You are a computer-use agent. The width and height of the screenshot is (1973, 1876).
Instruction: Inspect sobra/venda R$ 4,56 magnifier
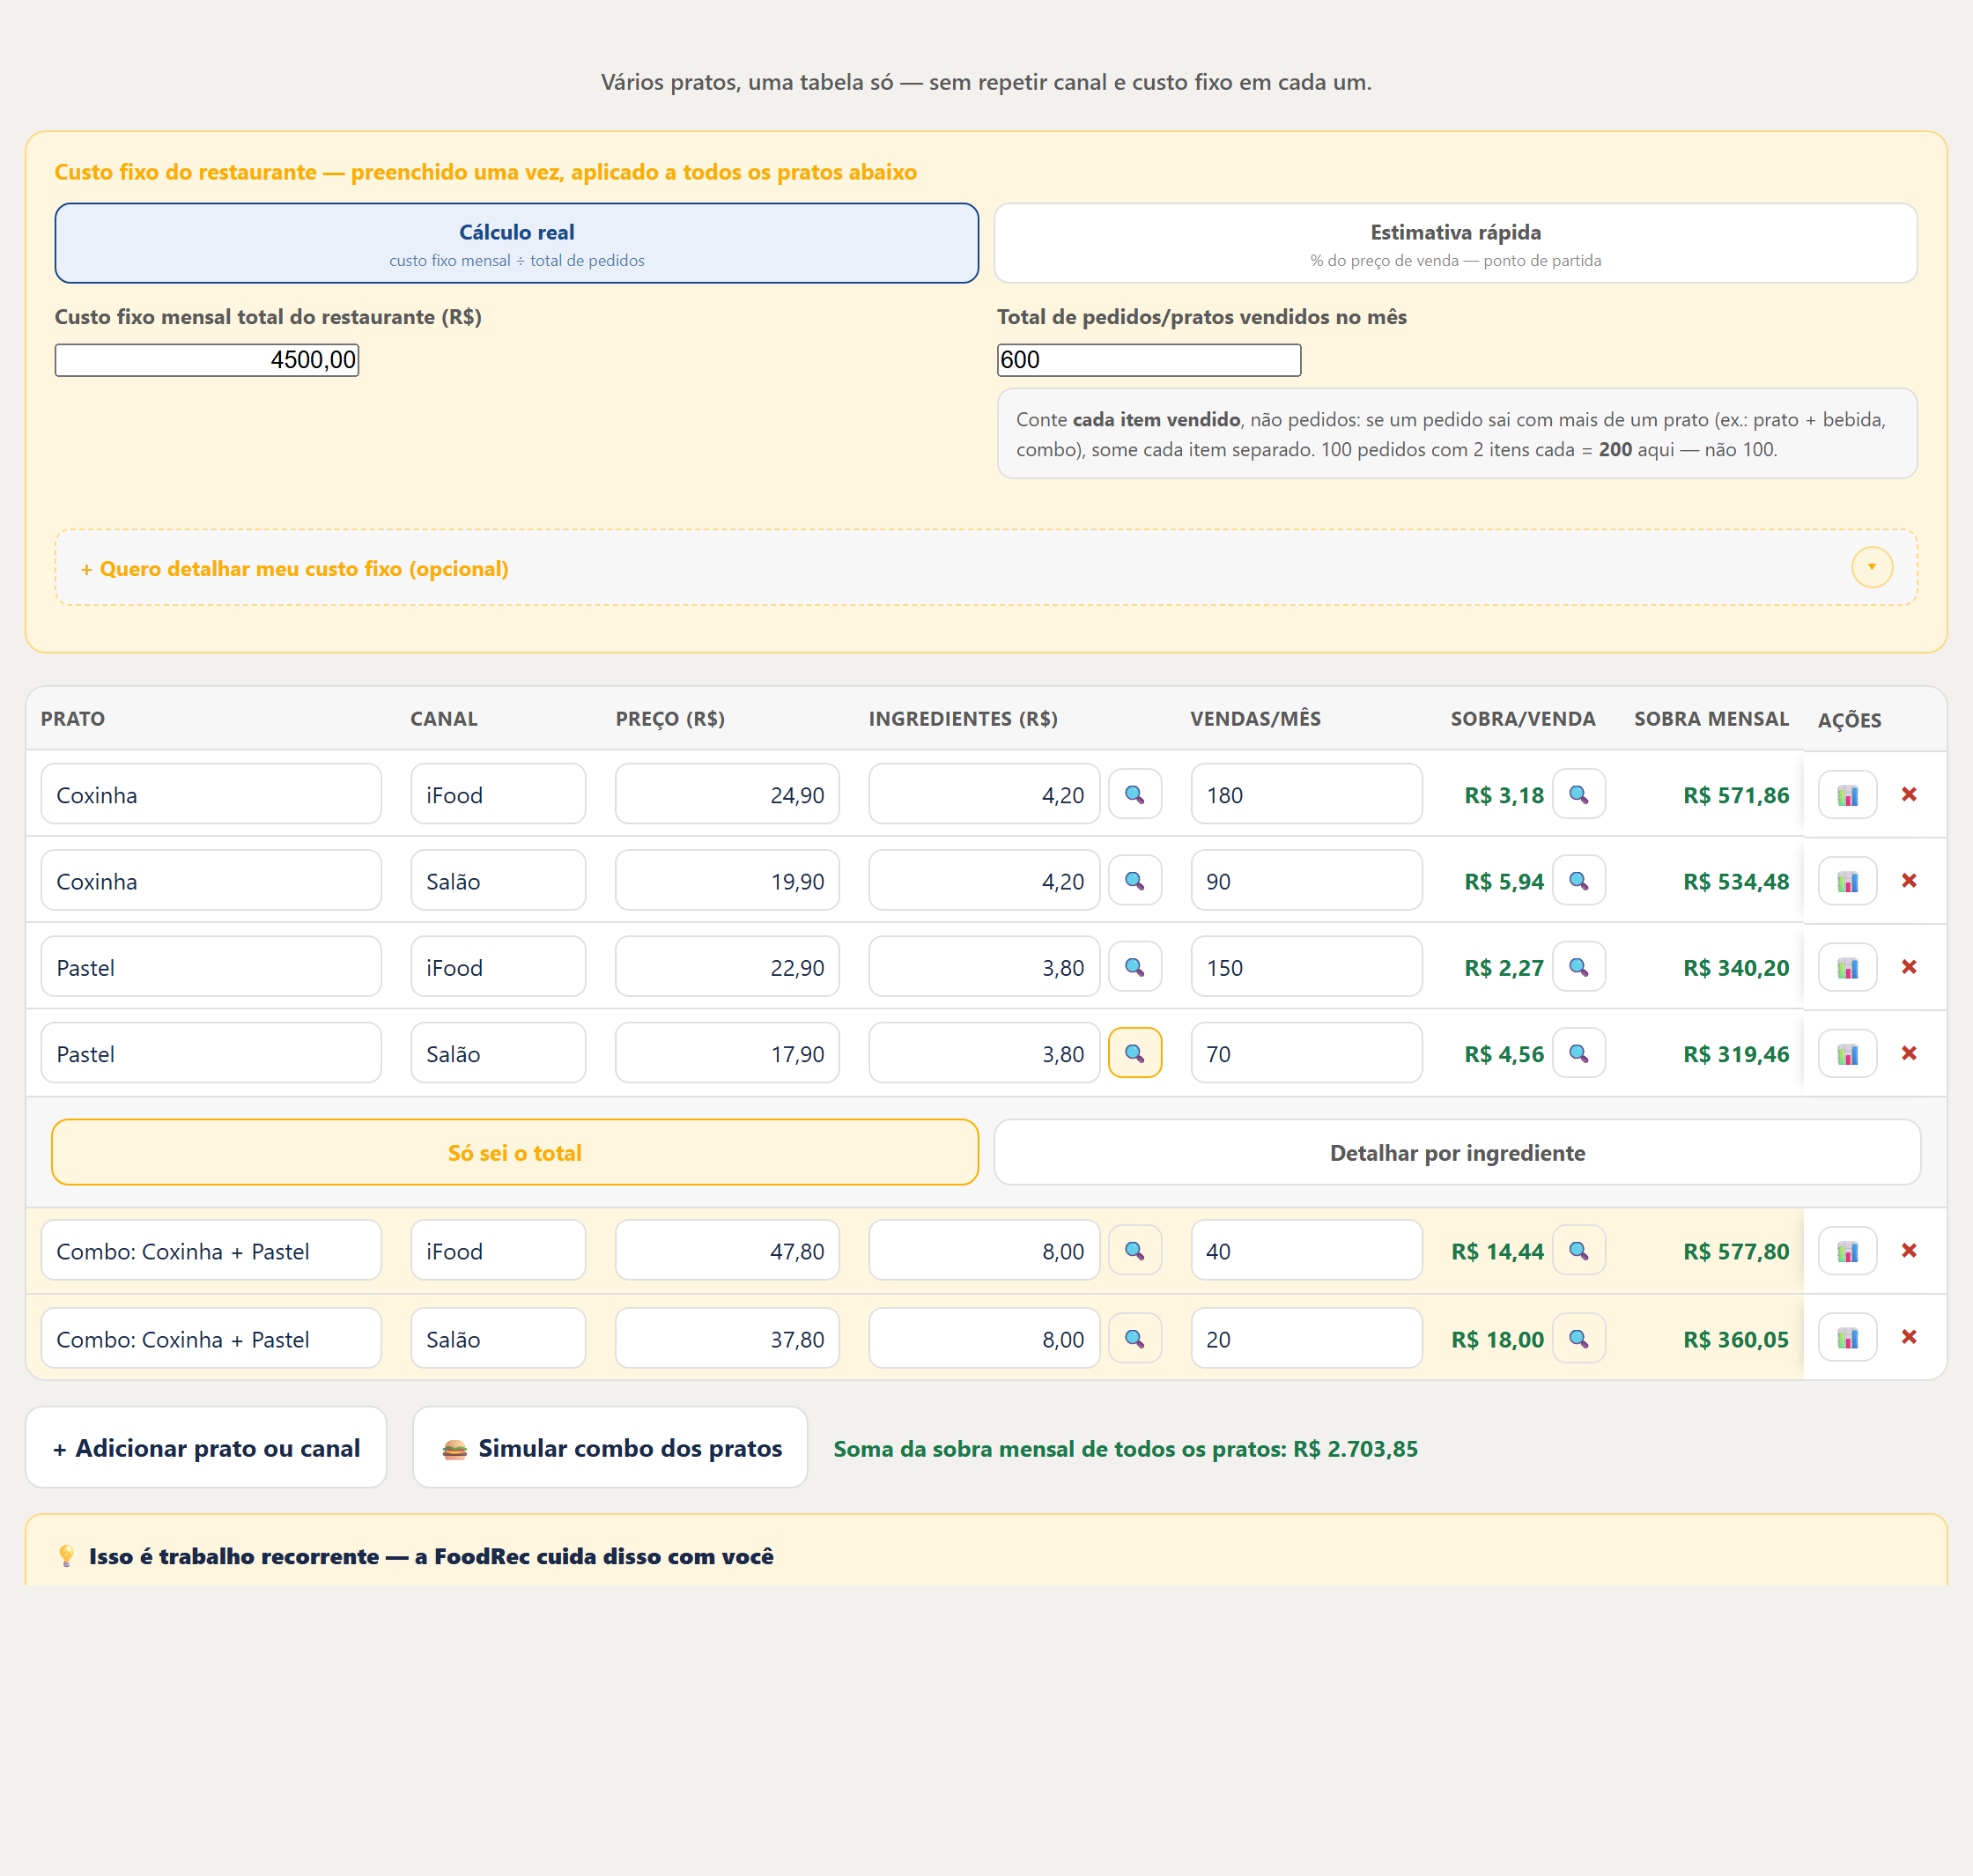click(1579, 1053)
